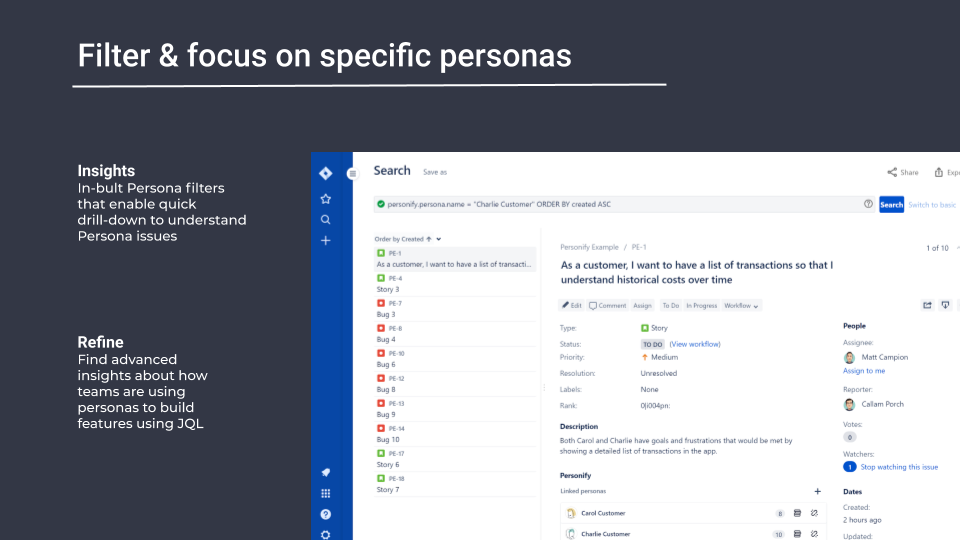Unlink Carol Customer persona
Screen dimensions: 960x540
tap(814, 513)
